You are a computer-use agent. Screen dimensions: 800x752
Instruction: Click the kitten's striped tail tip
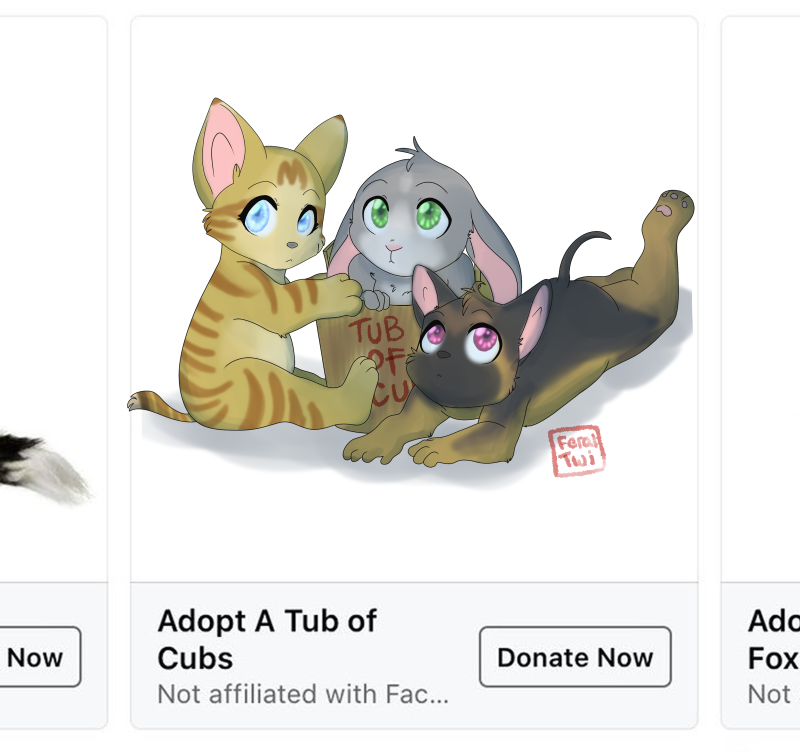click(140, 403)
